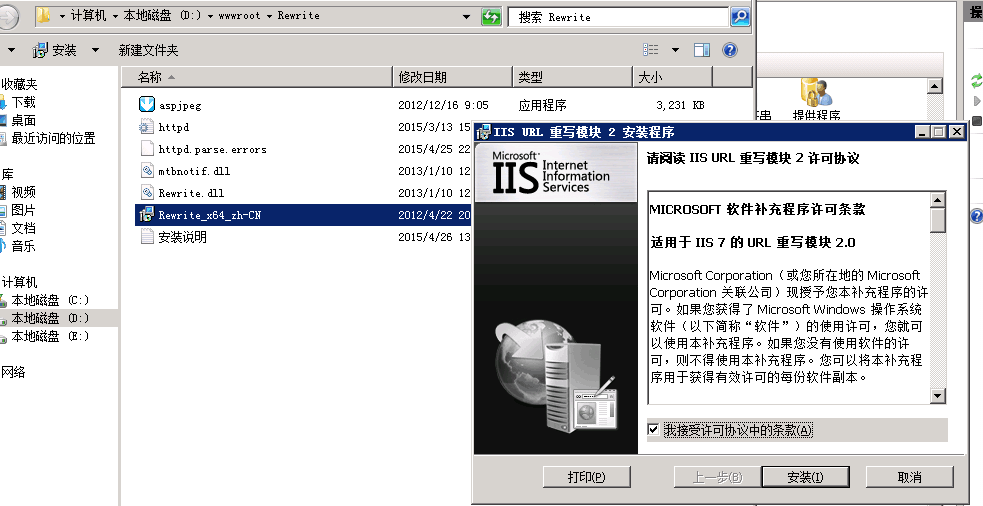This screenshot has width=983, height=506.
Task: Click the 安装说明 text file icon
Action: 147,236
